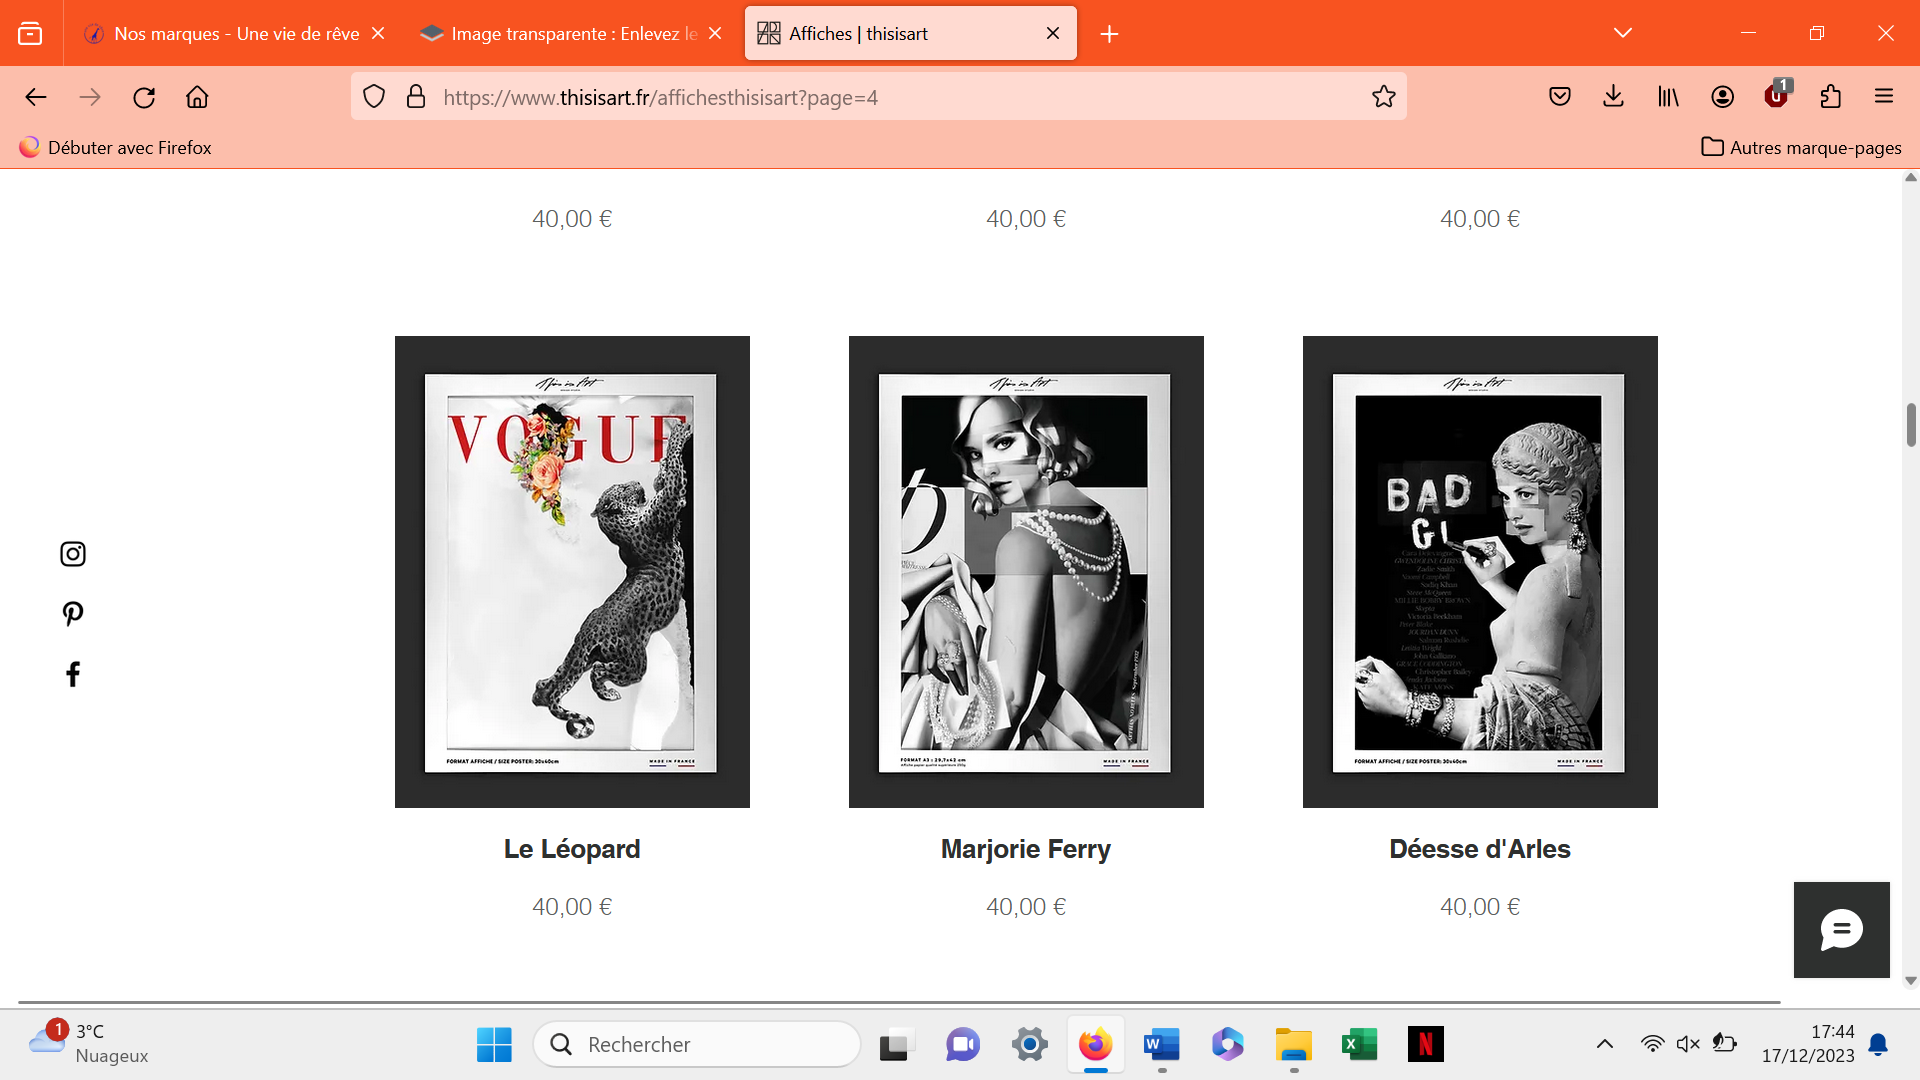Open the extensions puzzle menu
Viewport: 1920px width, 1080px height.
coord(1831,97)
